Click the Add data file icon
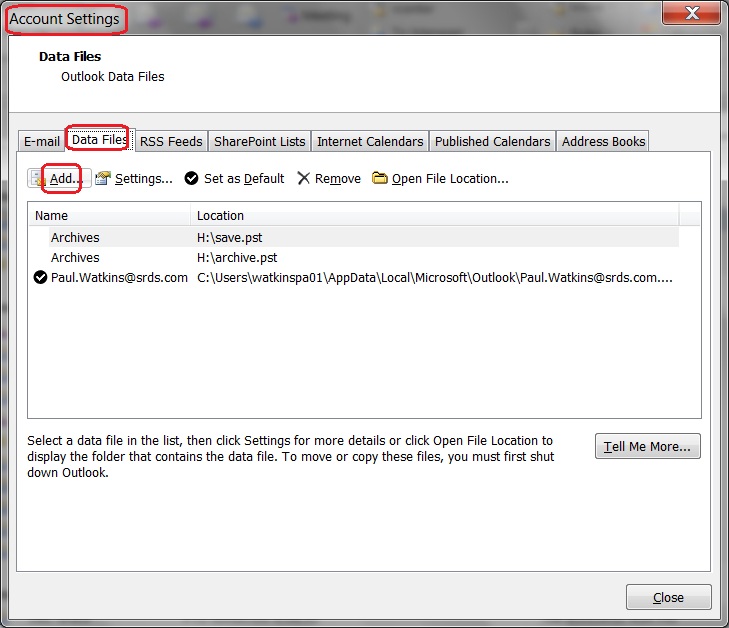Image resolution: width=729 pixels, height=628 pixels. 39,179
